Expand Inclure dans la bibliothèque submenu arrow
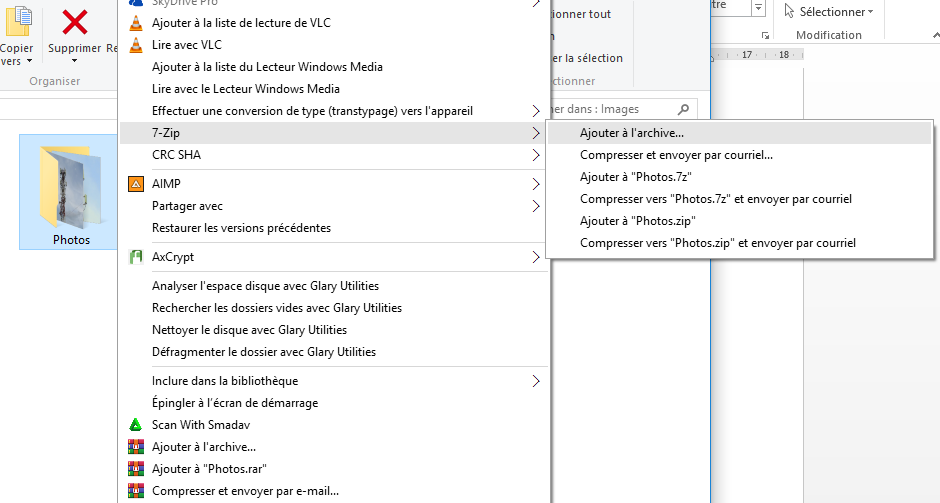 [536, 381]
